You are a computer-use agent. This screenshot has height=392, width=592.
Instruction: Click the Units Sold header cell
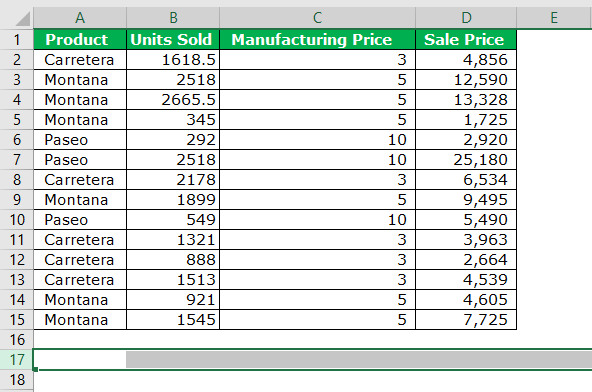[173, 40]
